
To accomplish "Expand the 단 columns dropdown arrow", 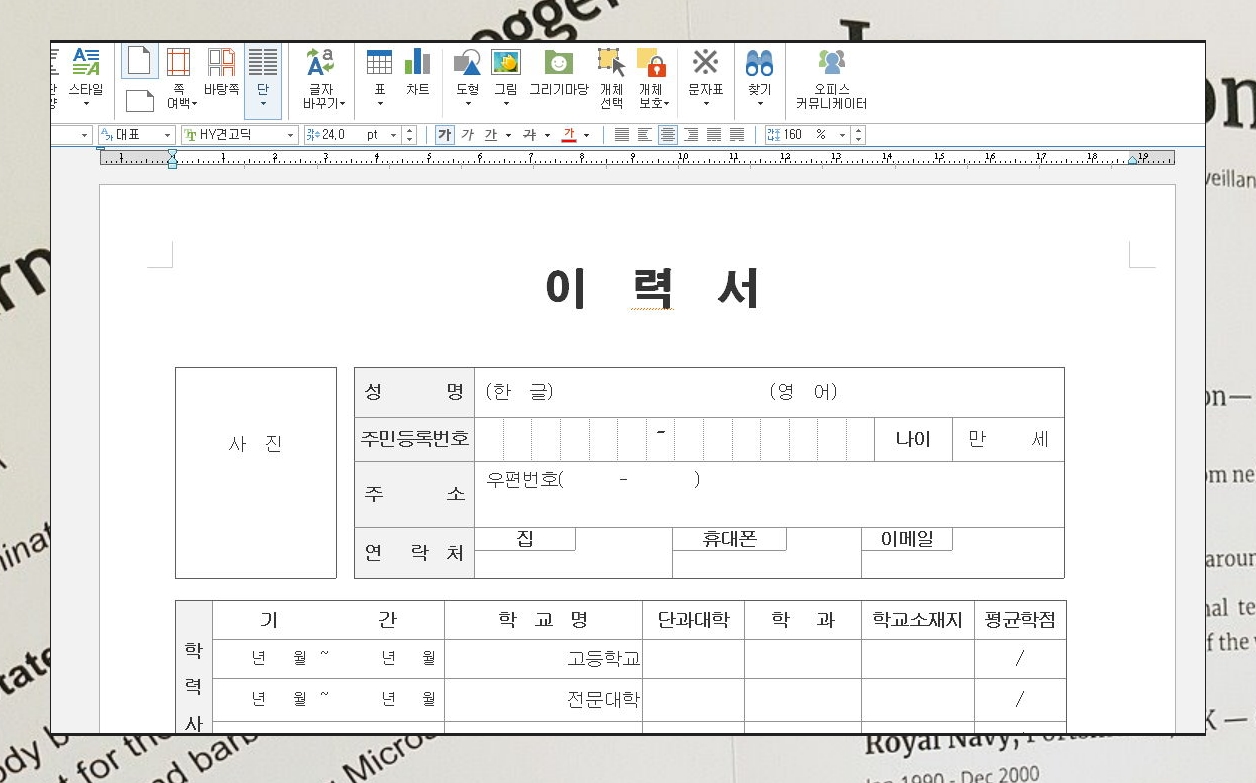I will tap(263, 104).
